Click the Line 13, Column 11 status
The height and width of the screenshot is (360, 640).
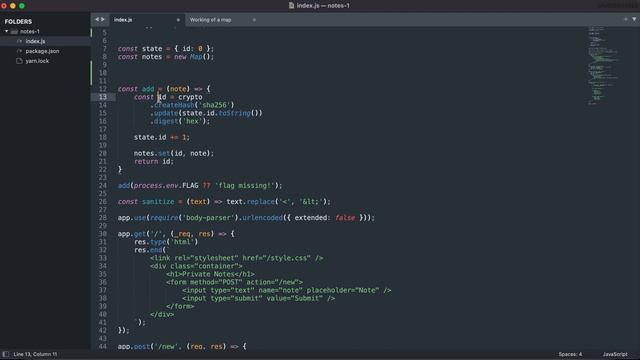35,354
